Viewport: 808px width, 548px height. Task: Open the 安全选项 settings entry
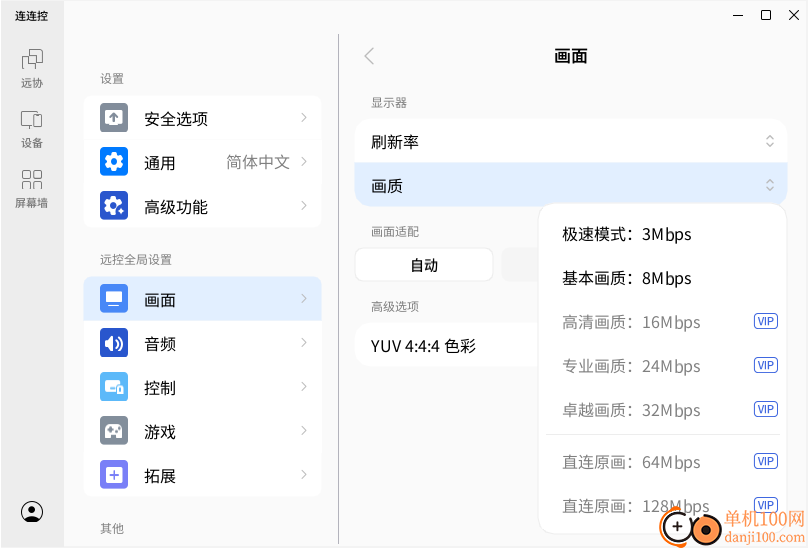tap(203, 118)
